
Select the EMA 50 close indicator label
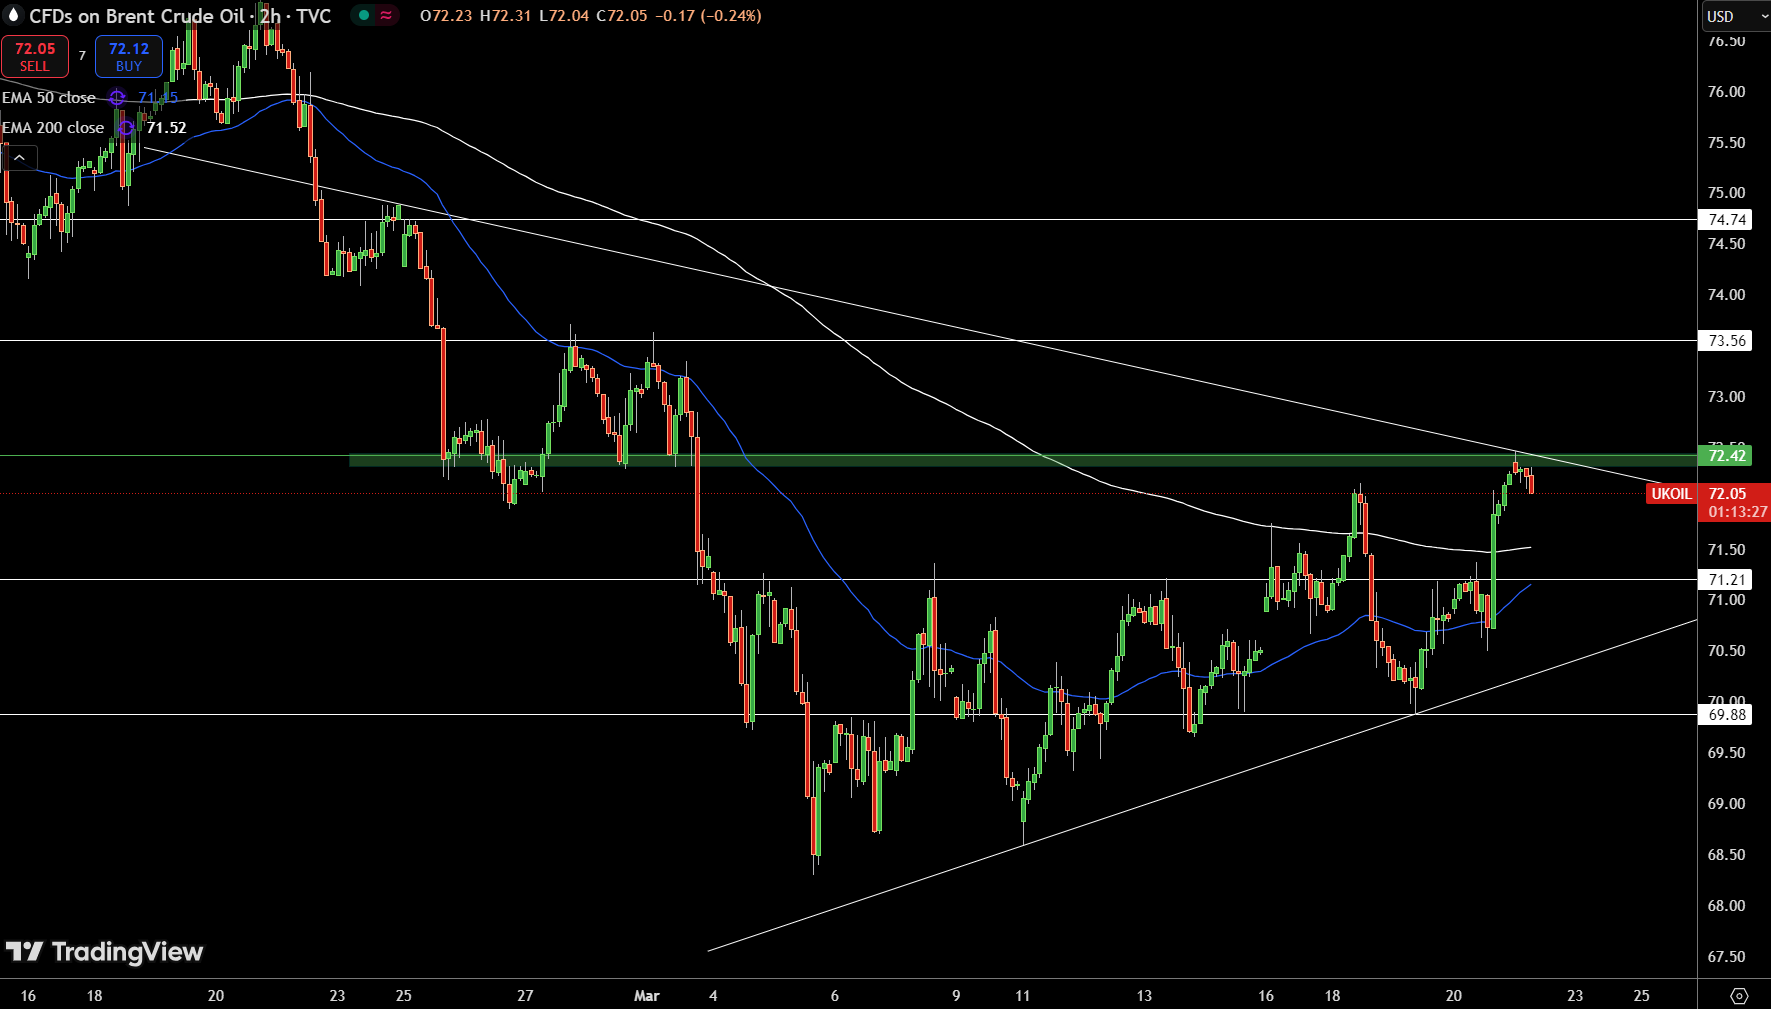tap(49, 97)
